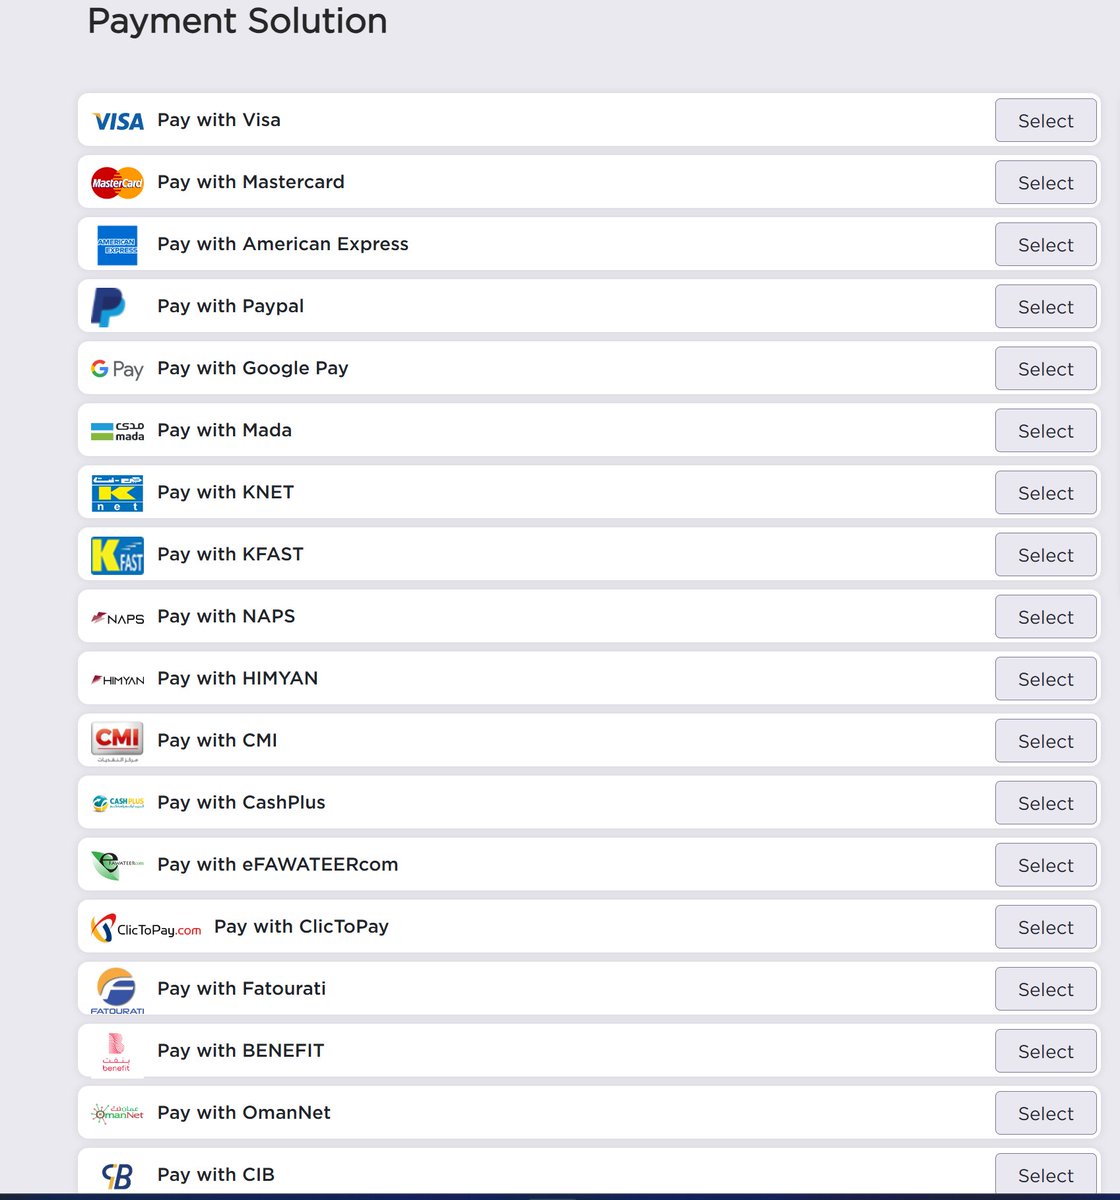Select Mastercard as payment method
The height and width of the screenshot is (1200, 1120).
1046,183
